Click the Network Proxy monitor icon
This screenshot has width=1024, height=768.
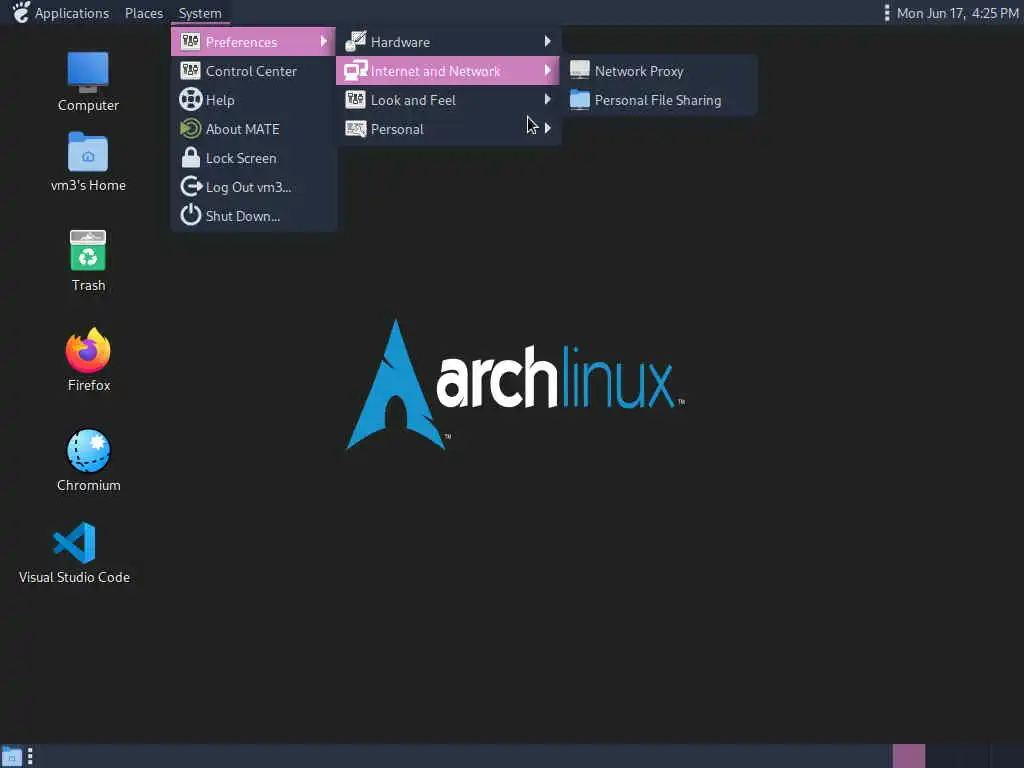579,70
